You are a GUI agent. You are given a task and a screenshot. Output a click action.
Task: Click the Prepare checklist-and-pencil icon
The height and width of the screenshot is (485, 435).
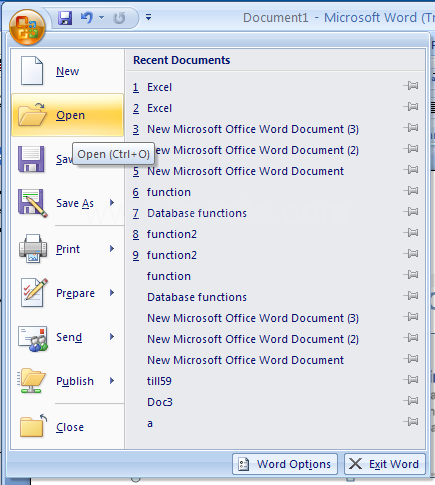pyautogui.click(x=34, y=292)
